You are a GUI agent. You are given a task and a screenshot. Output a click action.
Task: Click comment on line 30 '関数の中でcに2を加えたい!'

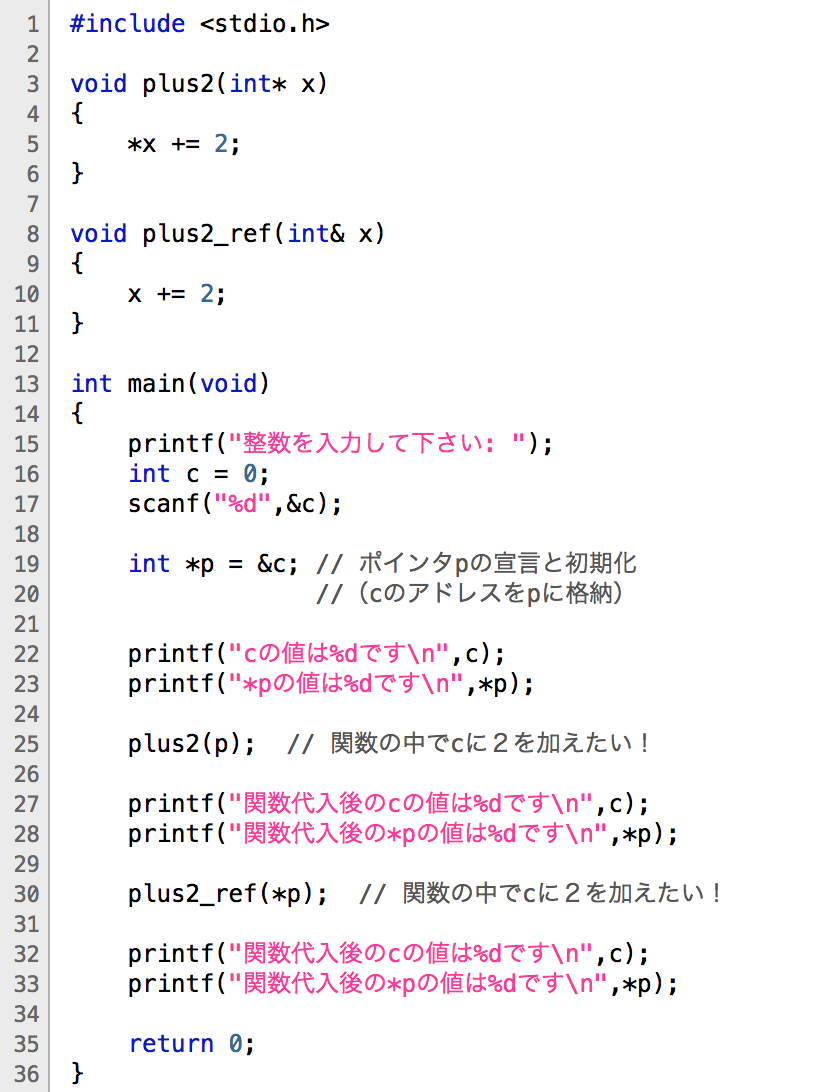pyautogui.click(x=541, y=894)
